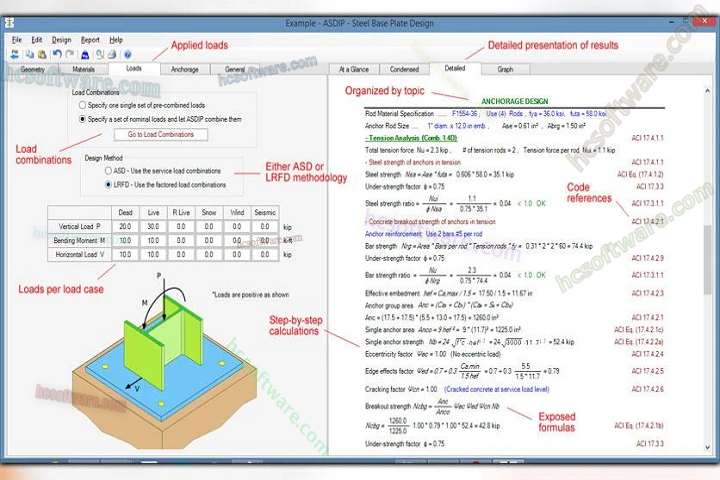Click the Paste toolbar icon
This screenshot has width=720, height=480.
tap(42, 55)
